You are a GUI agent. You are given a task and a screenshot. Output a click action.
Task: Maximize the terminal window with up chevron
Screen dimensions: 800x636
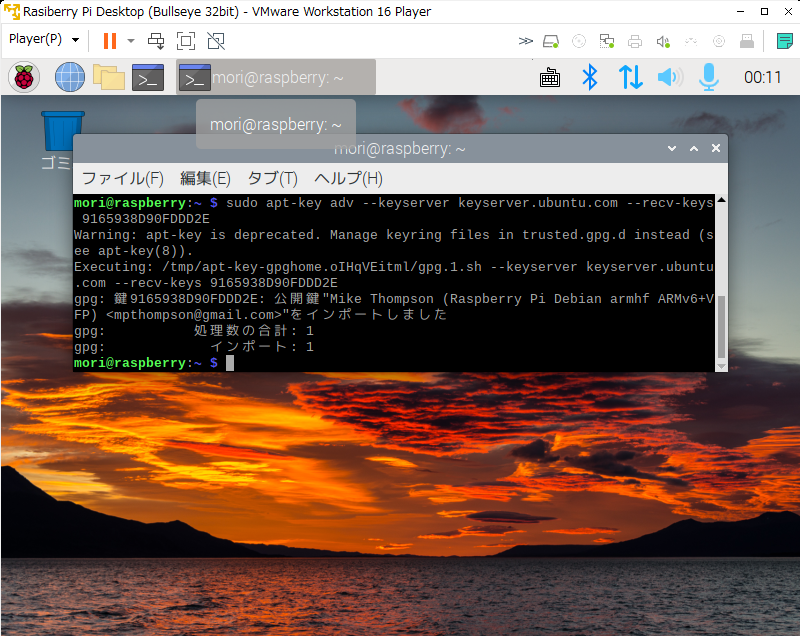tap(694, 148)
